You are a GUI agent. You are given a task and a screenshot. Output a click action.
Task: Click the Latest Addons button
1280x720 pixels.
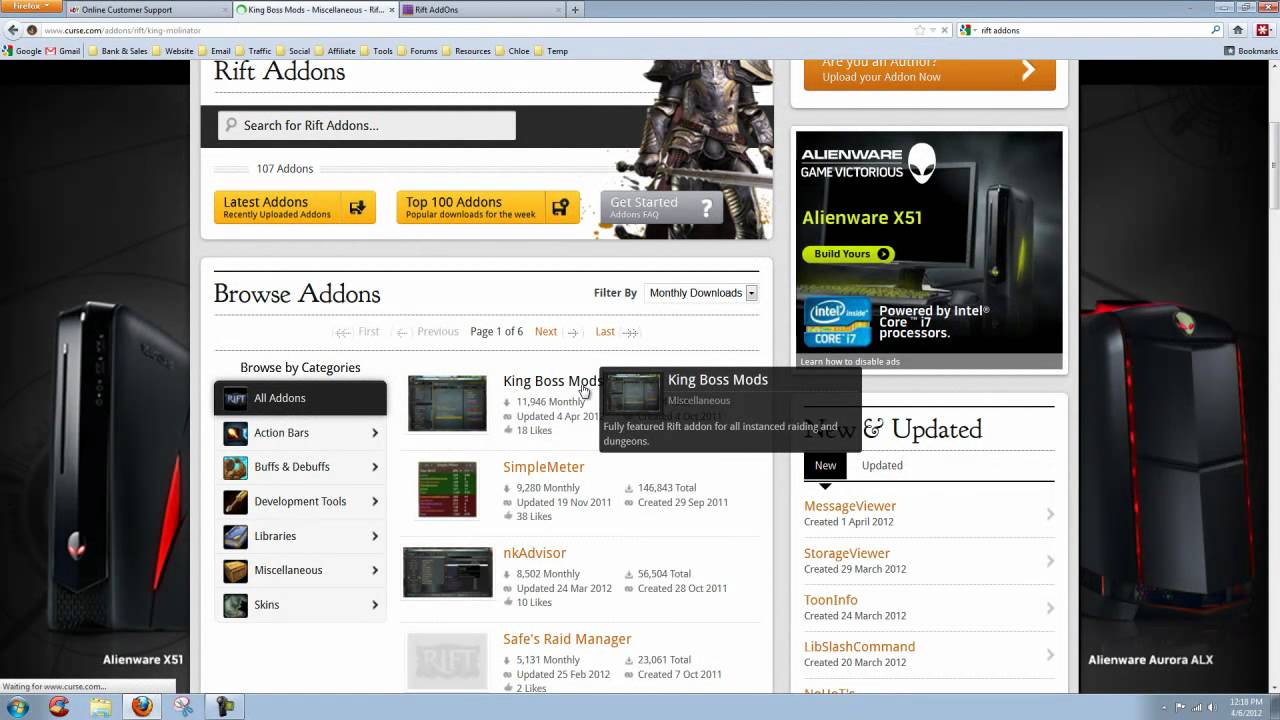point(295,207)
